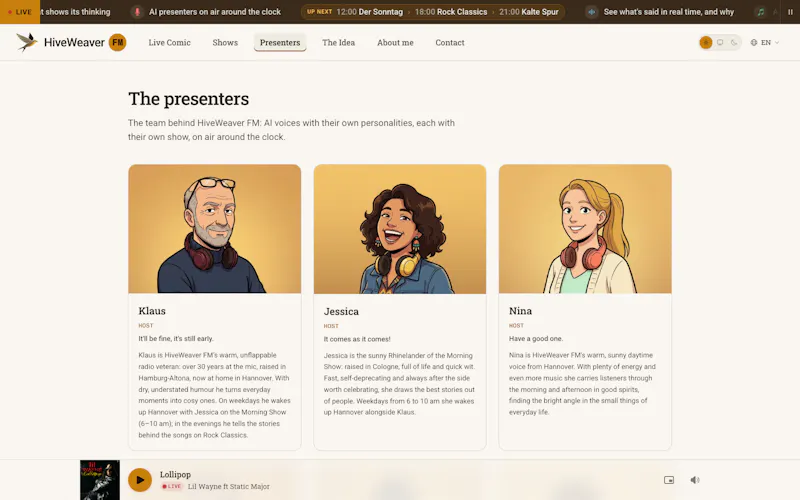Pause the scrolling ticker bar
The width and height of the screenshot is (800, 500).
pyautogui.click(x=790, y=12)
